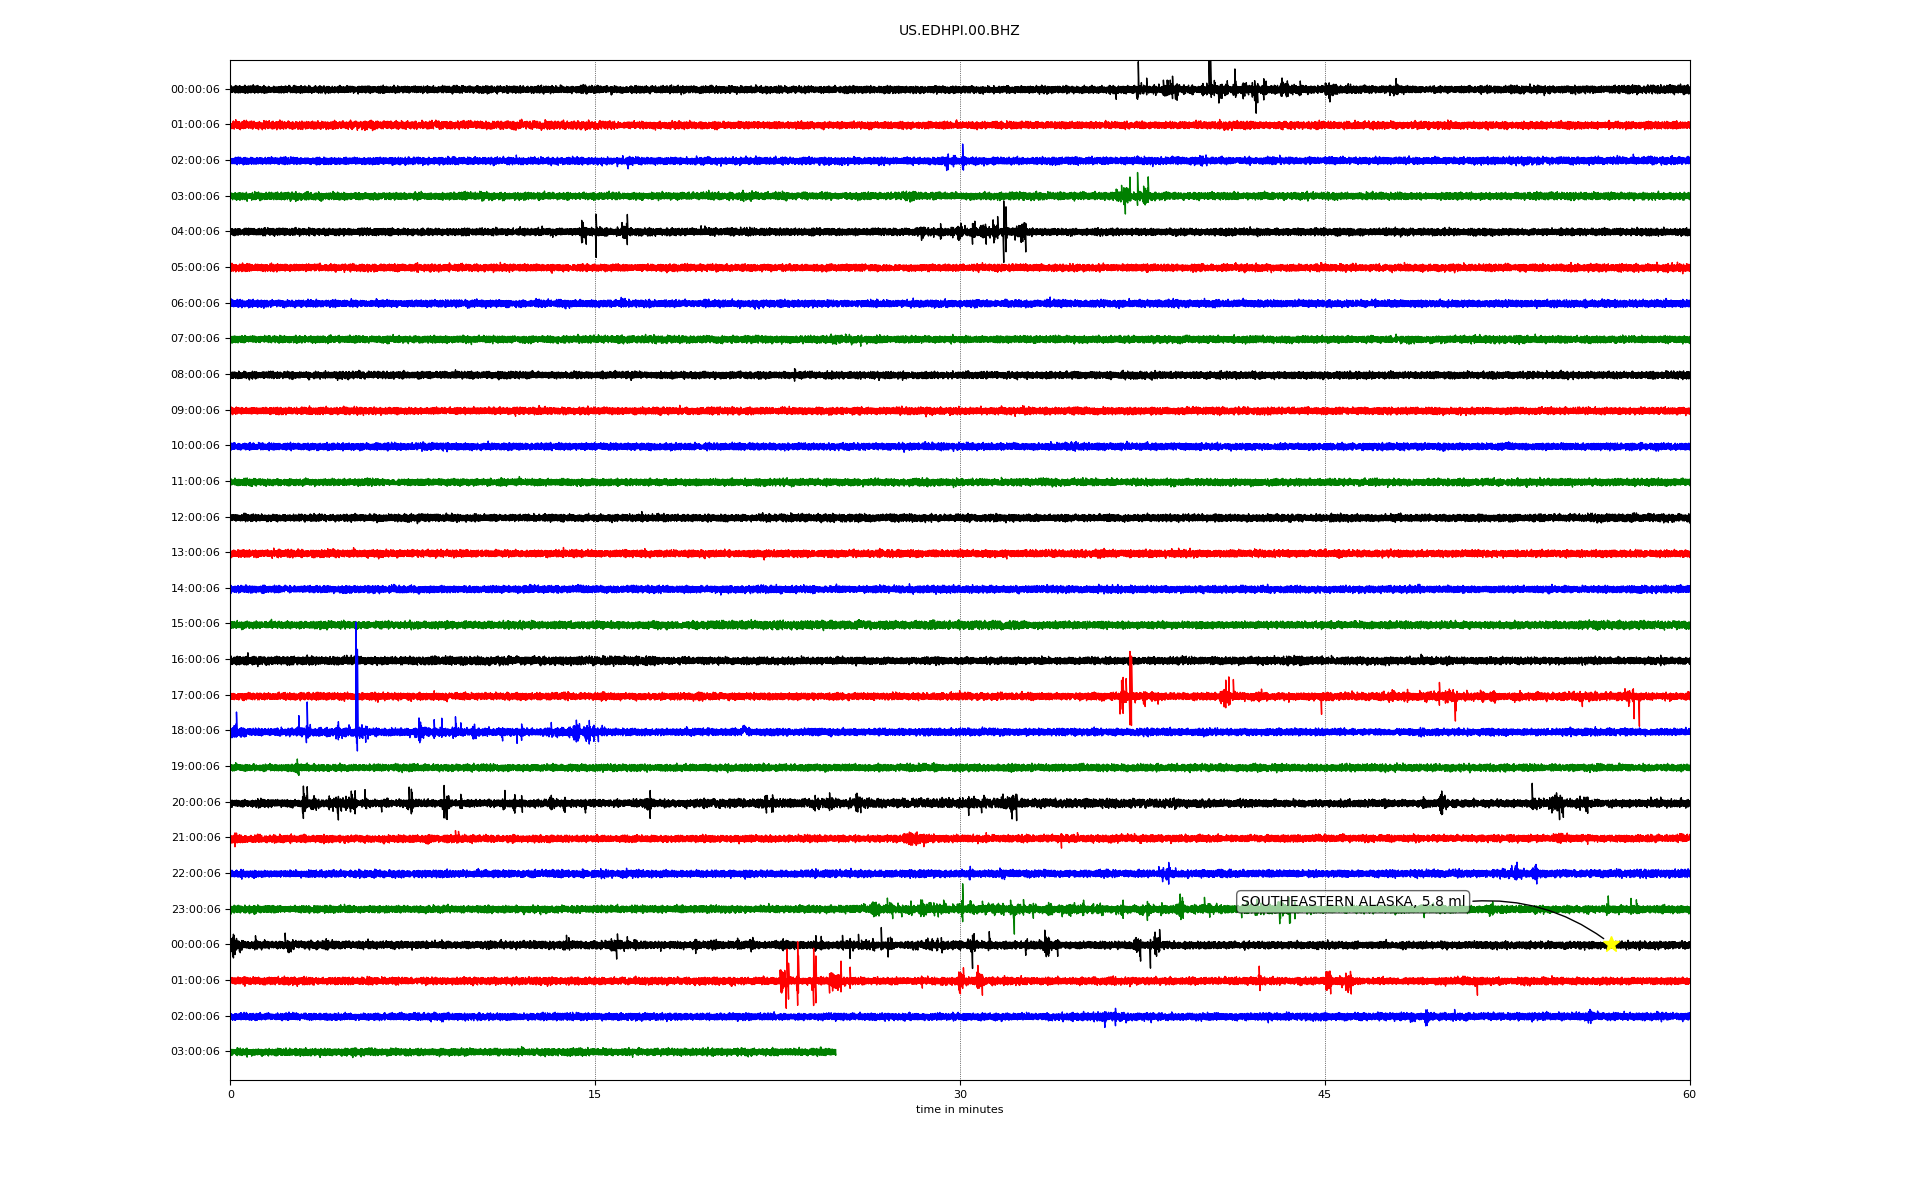Click the 23:00:06 time label

(195, 910)
